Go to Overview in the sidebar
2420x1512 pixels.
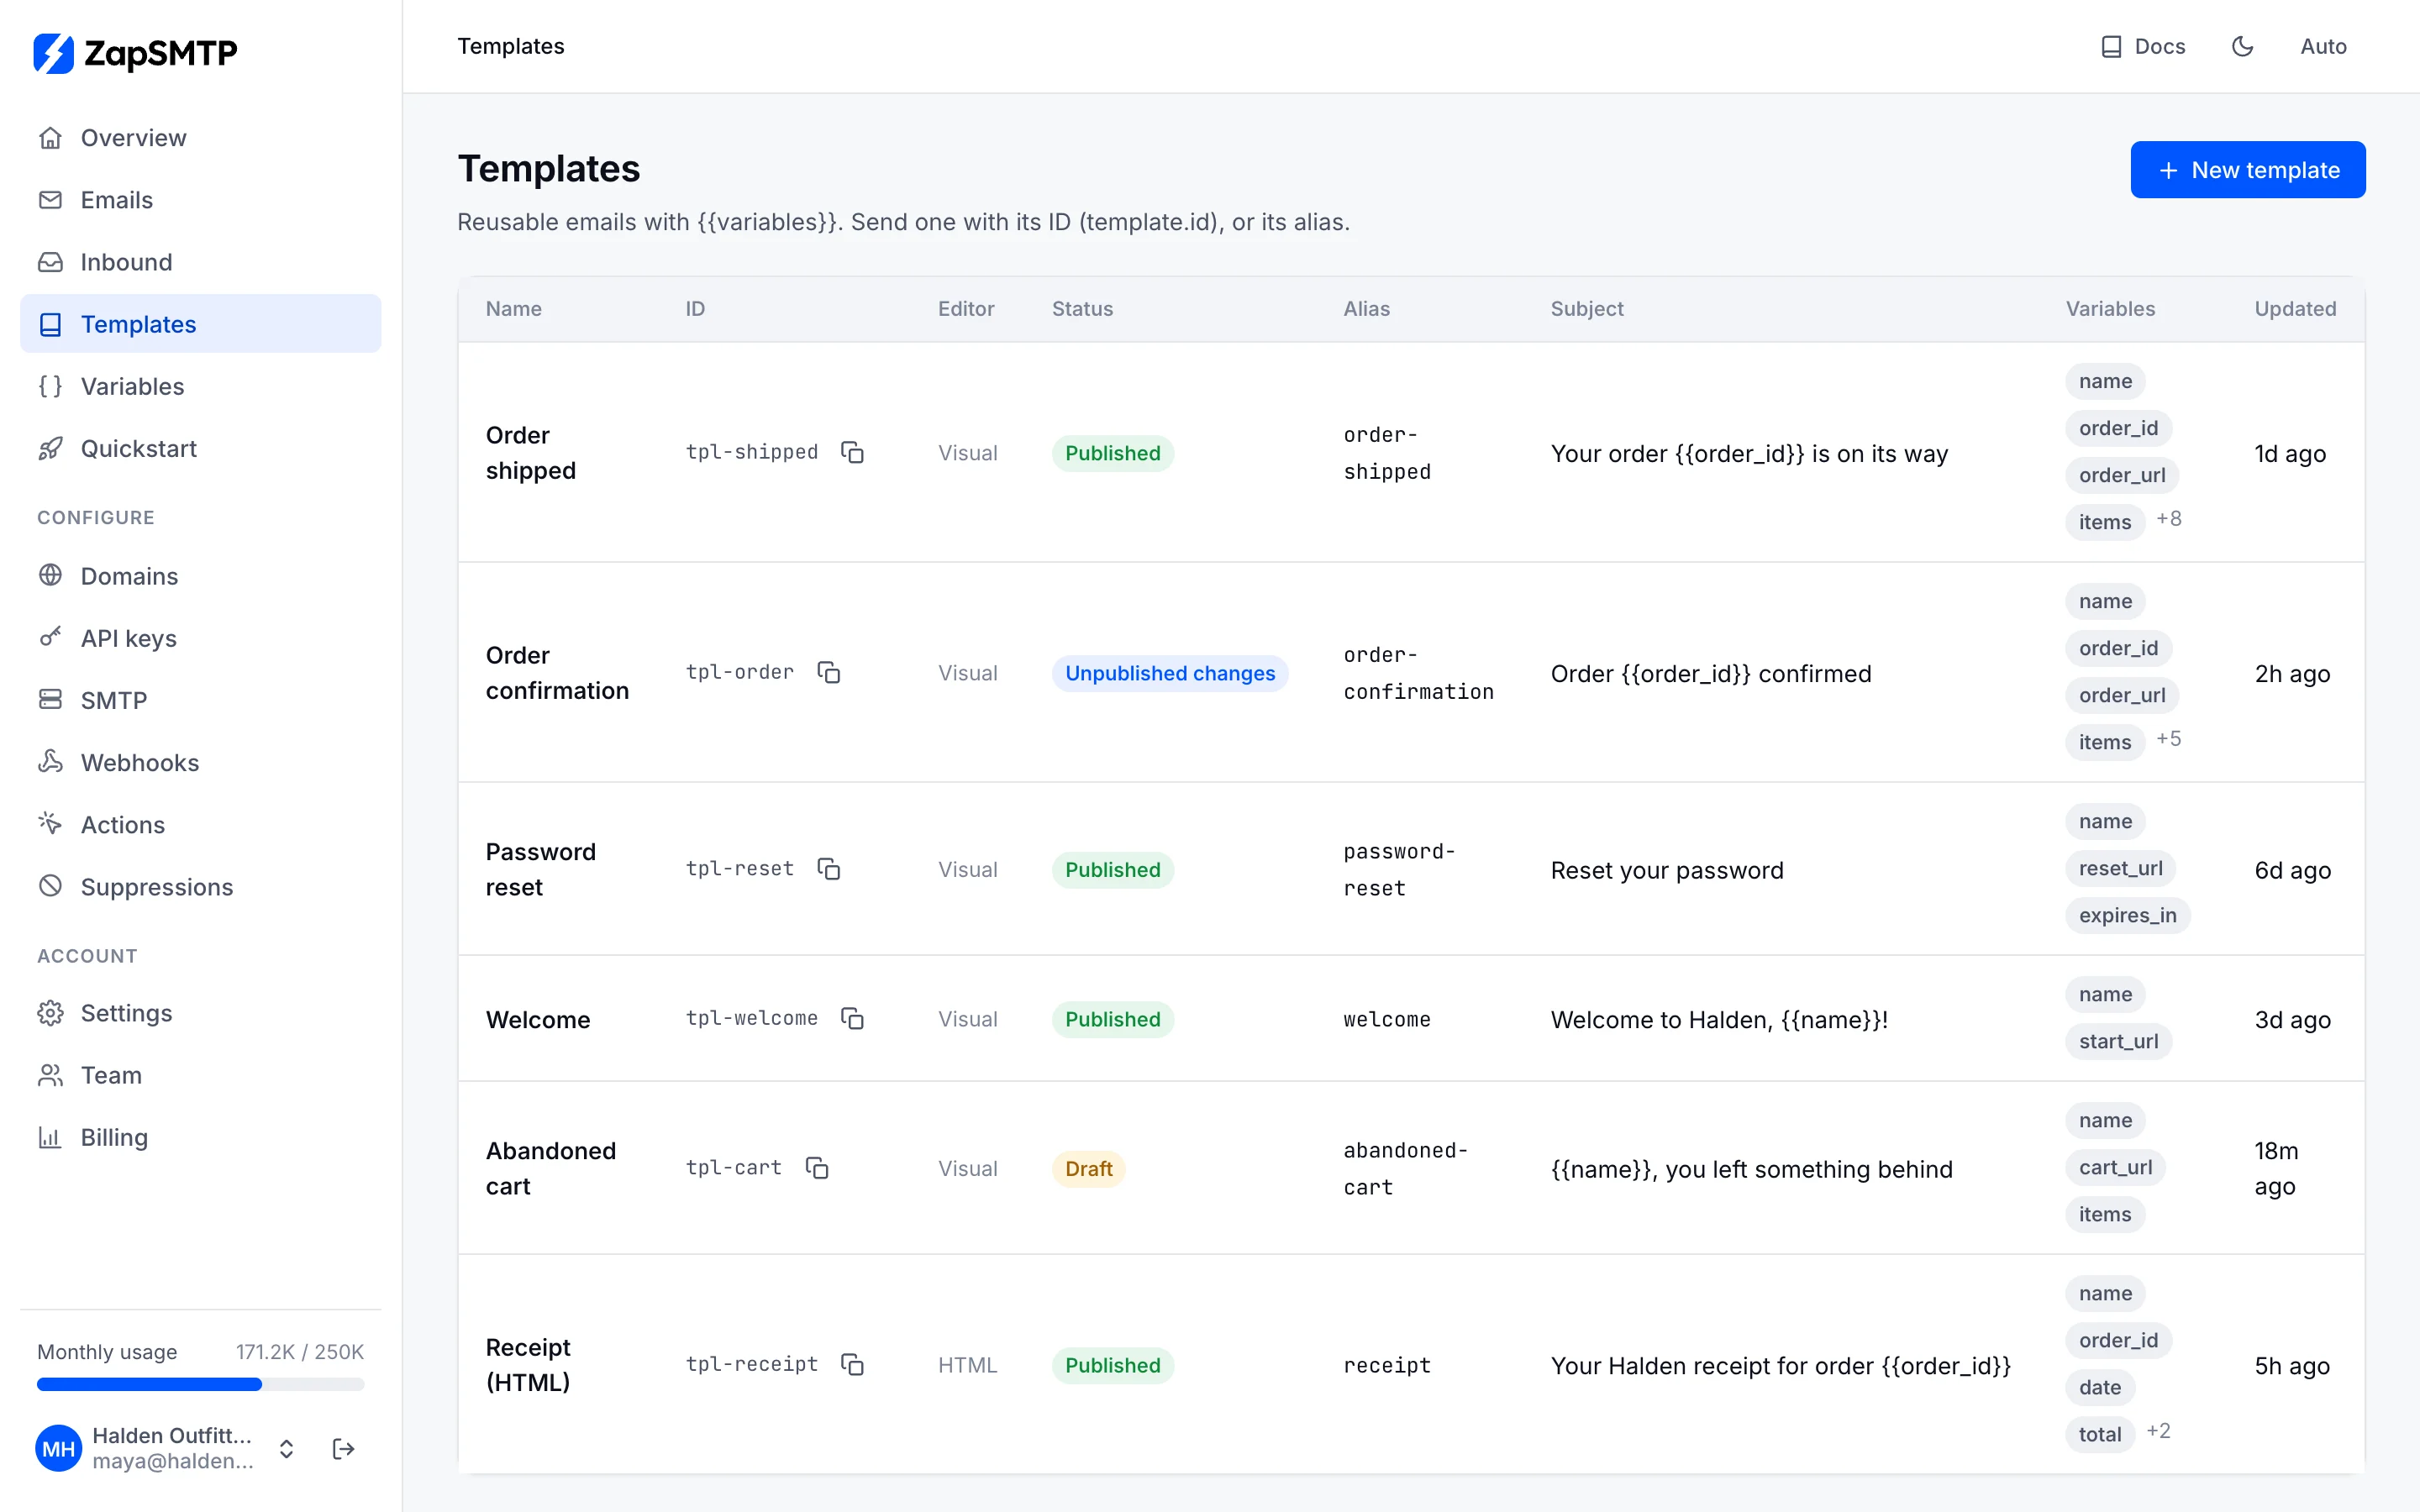(x=200, y=138)
